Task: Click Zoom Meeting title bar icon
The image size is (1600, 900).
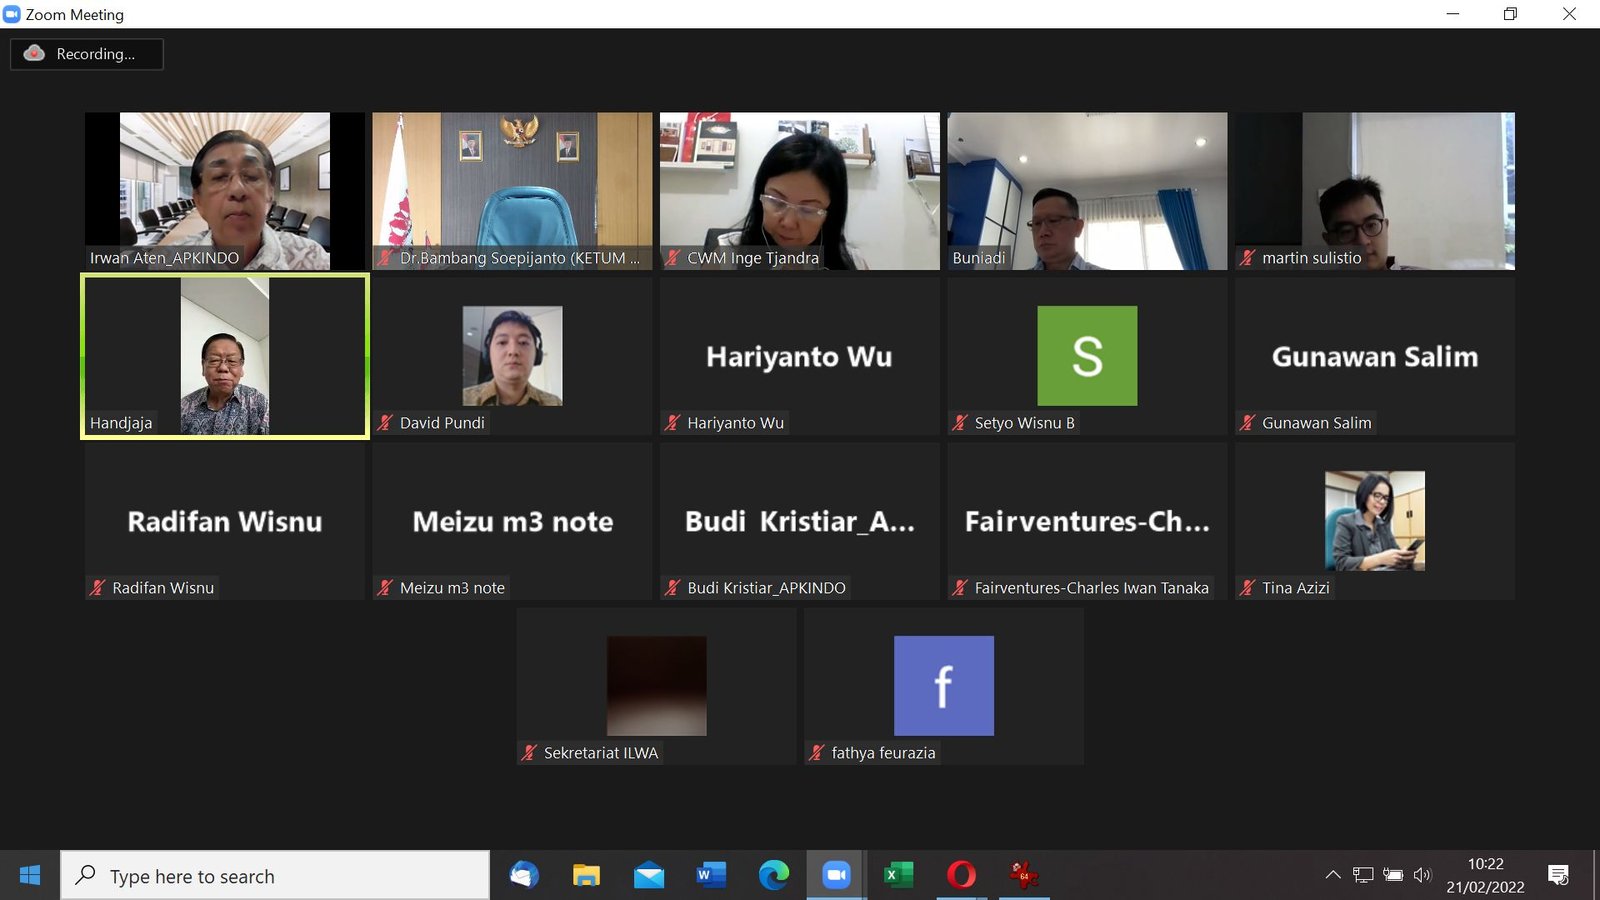Action: 12,14
